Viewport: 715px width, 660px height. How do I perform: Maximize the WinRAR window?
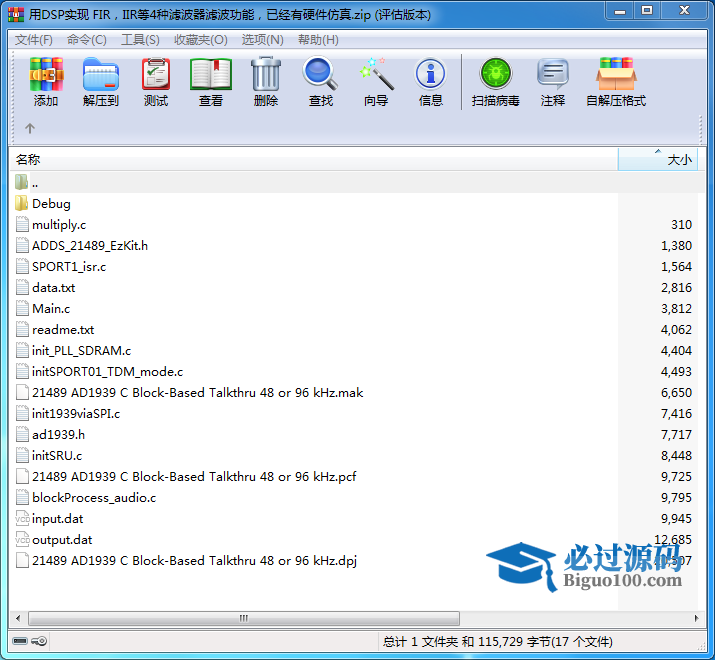pos(647,11)
